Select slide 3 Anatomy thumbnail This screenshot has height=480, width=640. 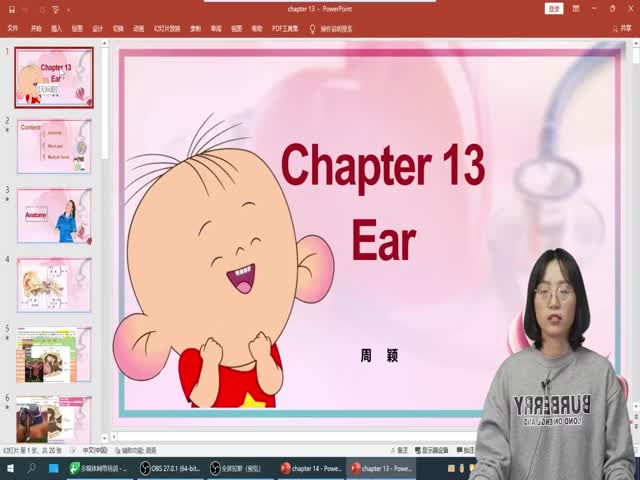pos(54,216)
